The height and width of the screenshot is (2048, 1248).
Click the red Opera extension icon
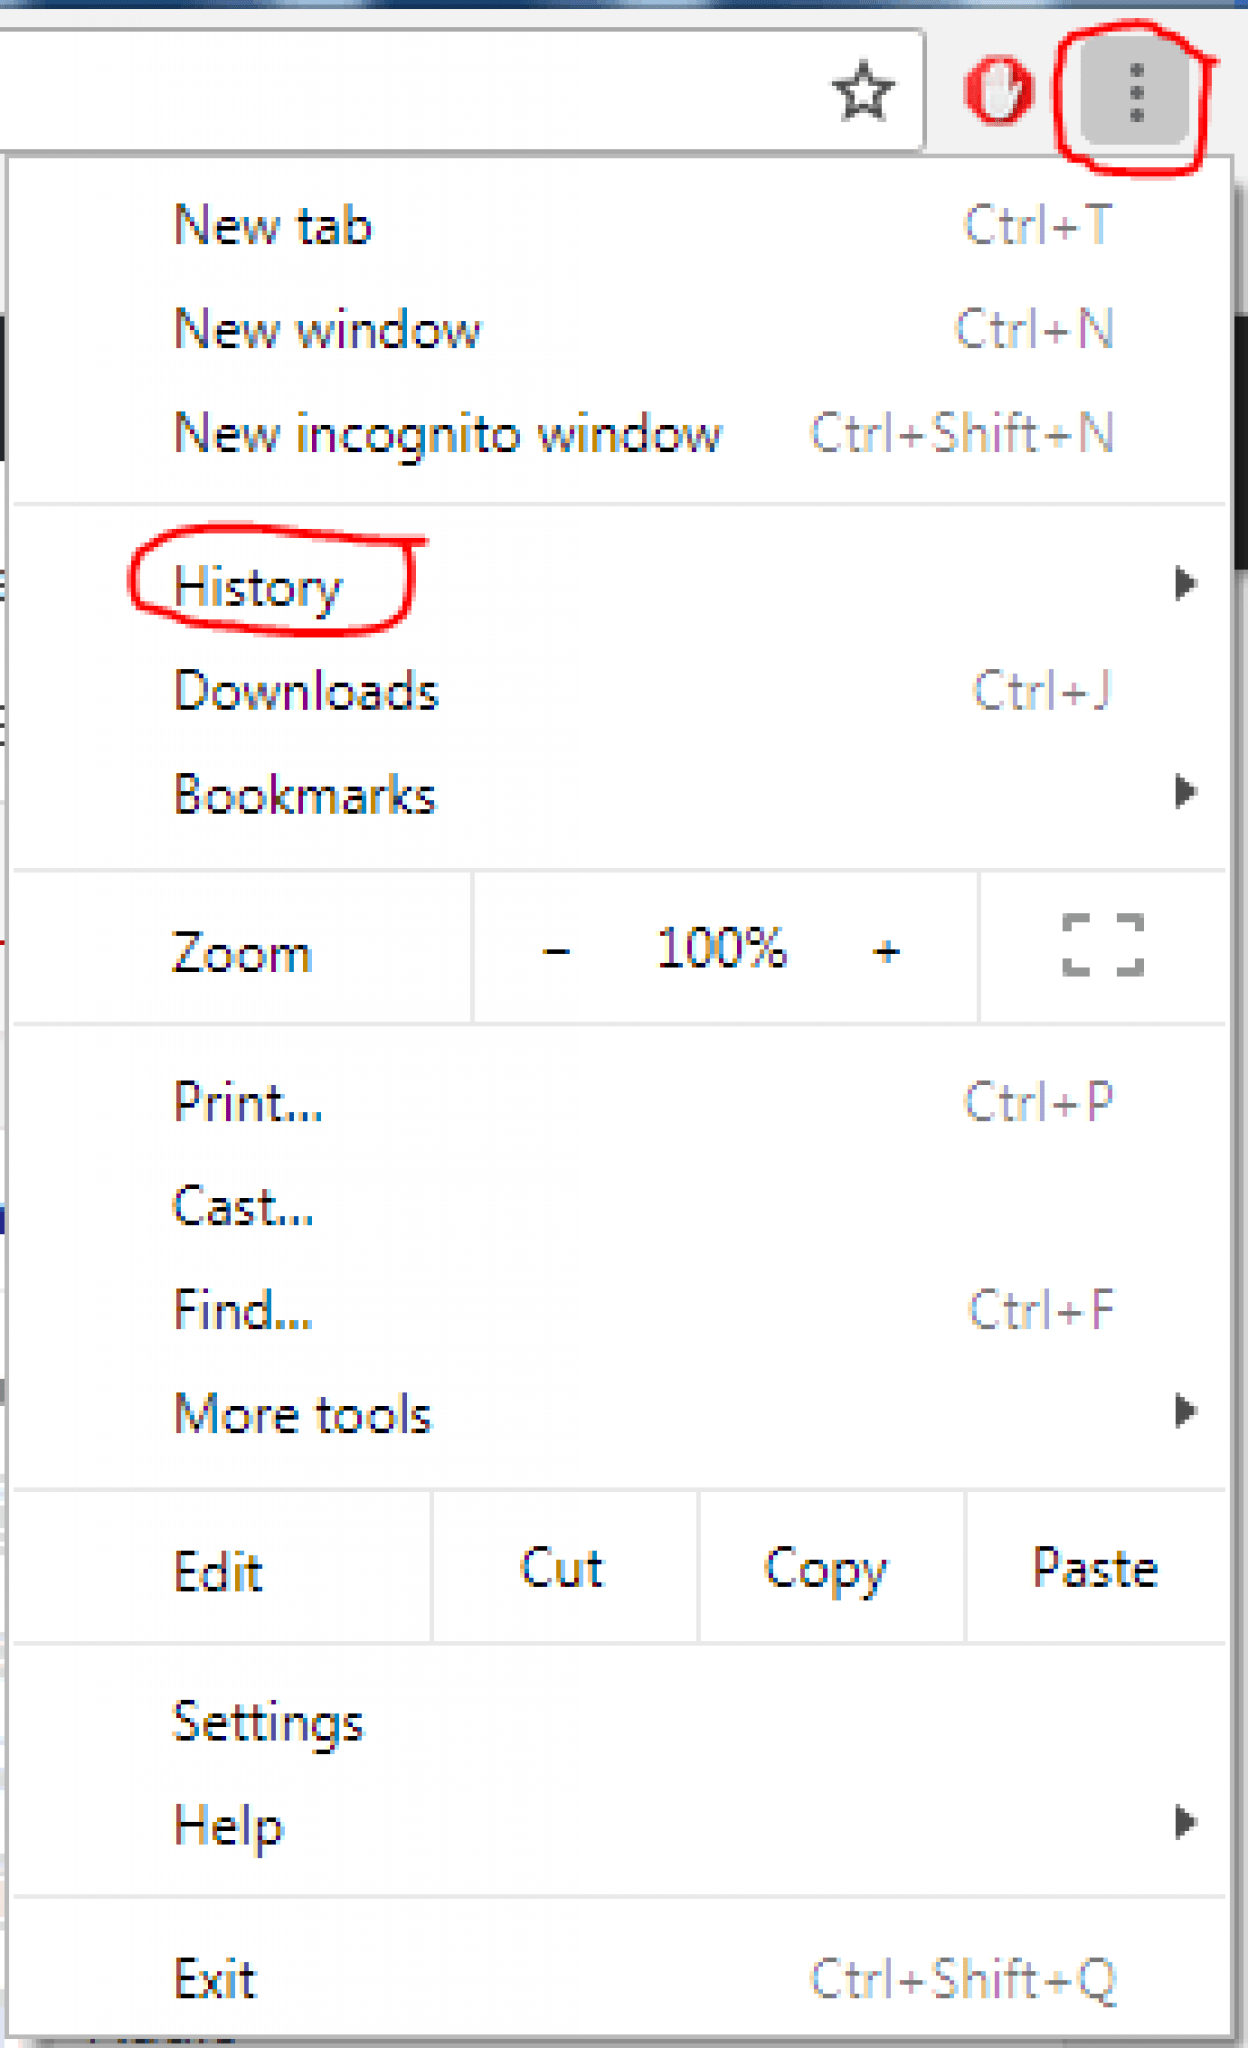tap(997, 92)
